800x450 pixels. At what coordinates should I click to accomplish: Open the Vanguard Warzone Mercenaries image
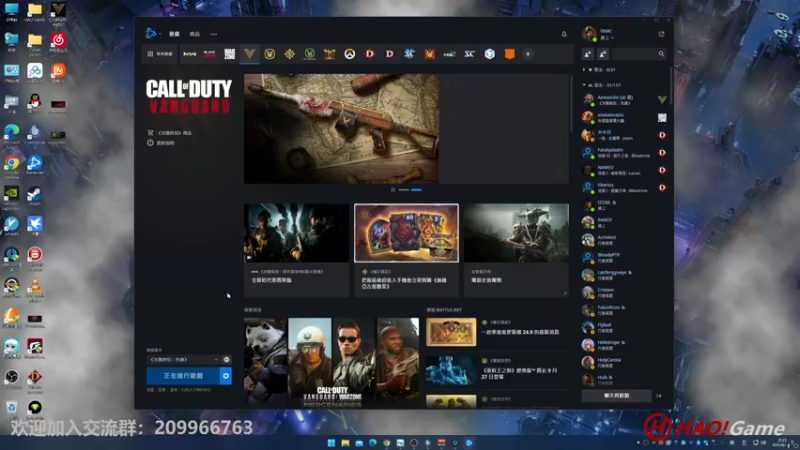click(x=332, y=362)
